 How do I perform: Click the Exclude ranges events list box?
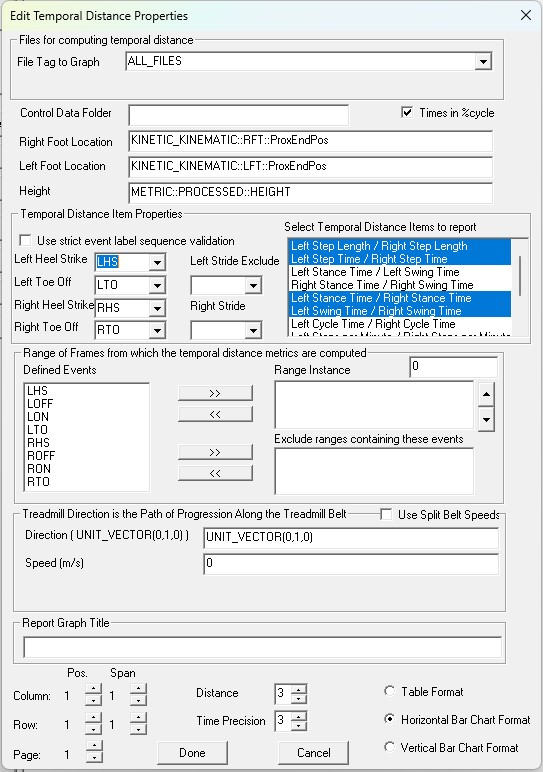(x=374, y=471)
